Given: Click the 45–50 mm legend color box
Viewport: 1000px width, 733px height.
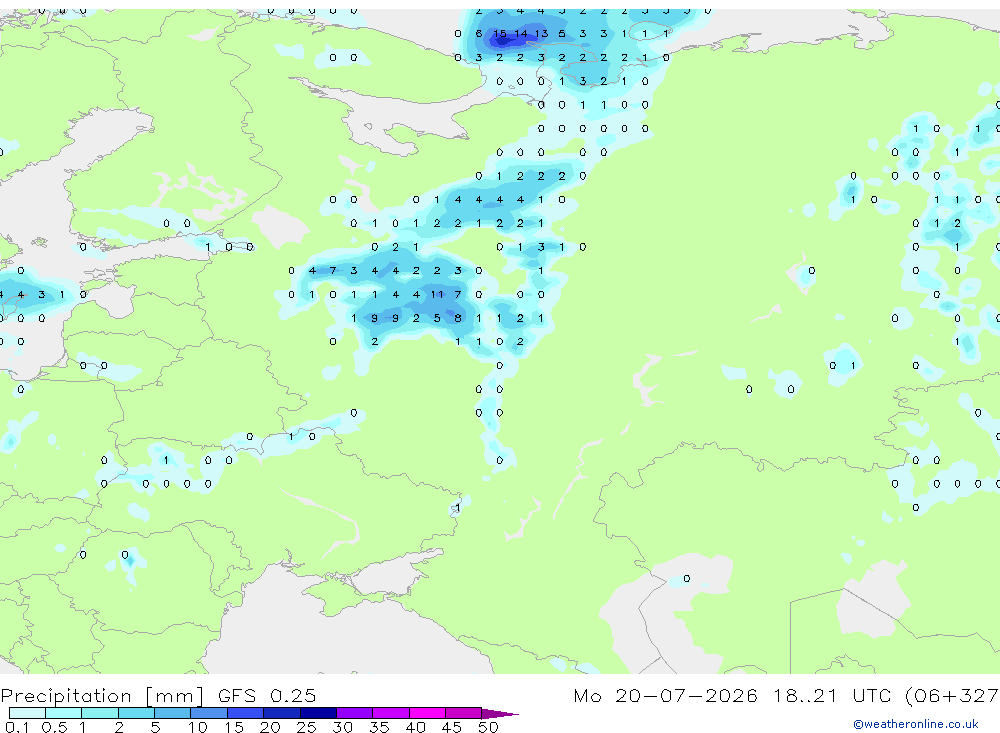Looking at the screenshot, I should [464, 713].
